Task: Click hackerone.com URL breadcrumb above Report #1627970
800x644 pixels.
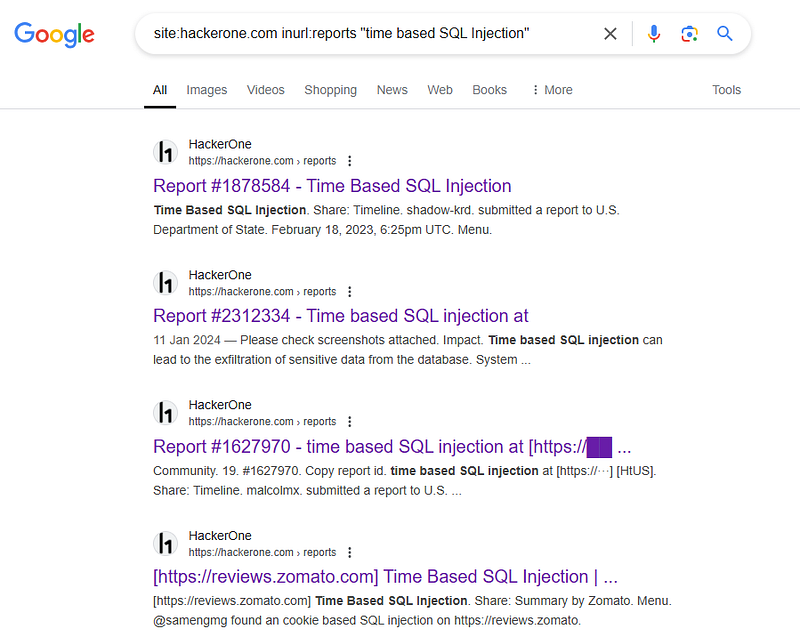Action: point(262,422)
